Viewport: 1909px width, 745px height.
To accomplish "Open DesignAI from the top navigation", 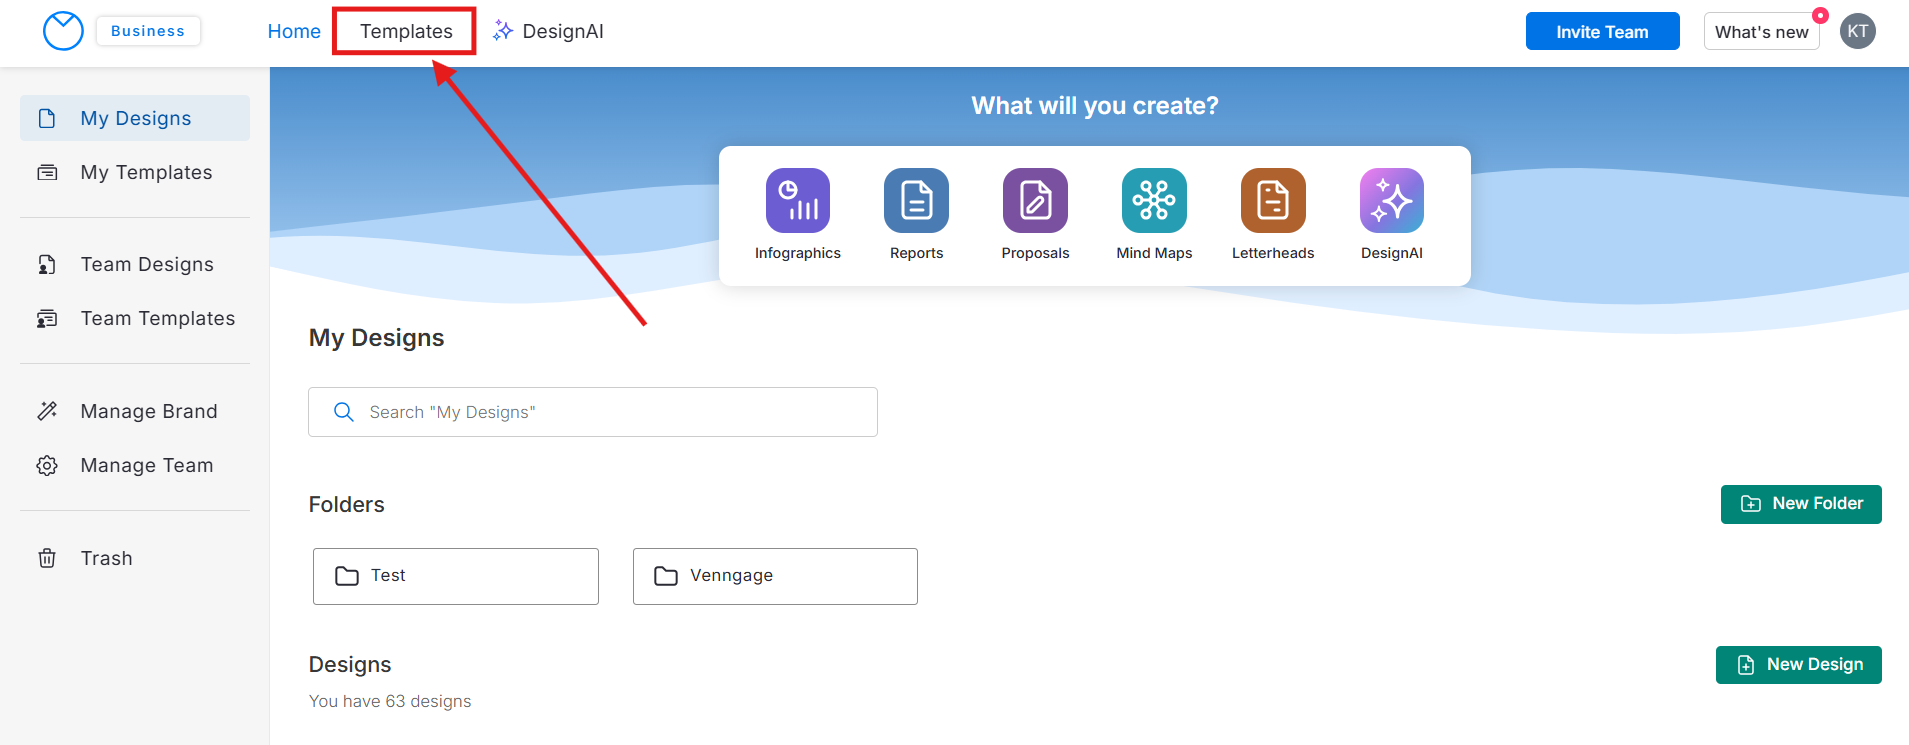I will 549,31.
